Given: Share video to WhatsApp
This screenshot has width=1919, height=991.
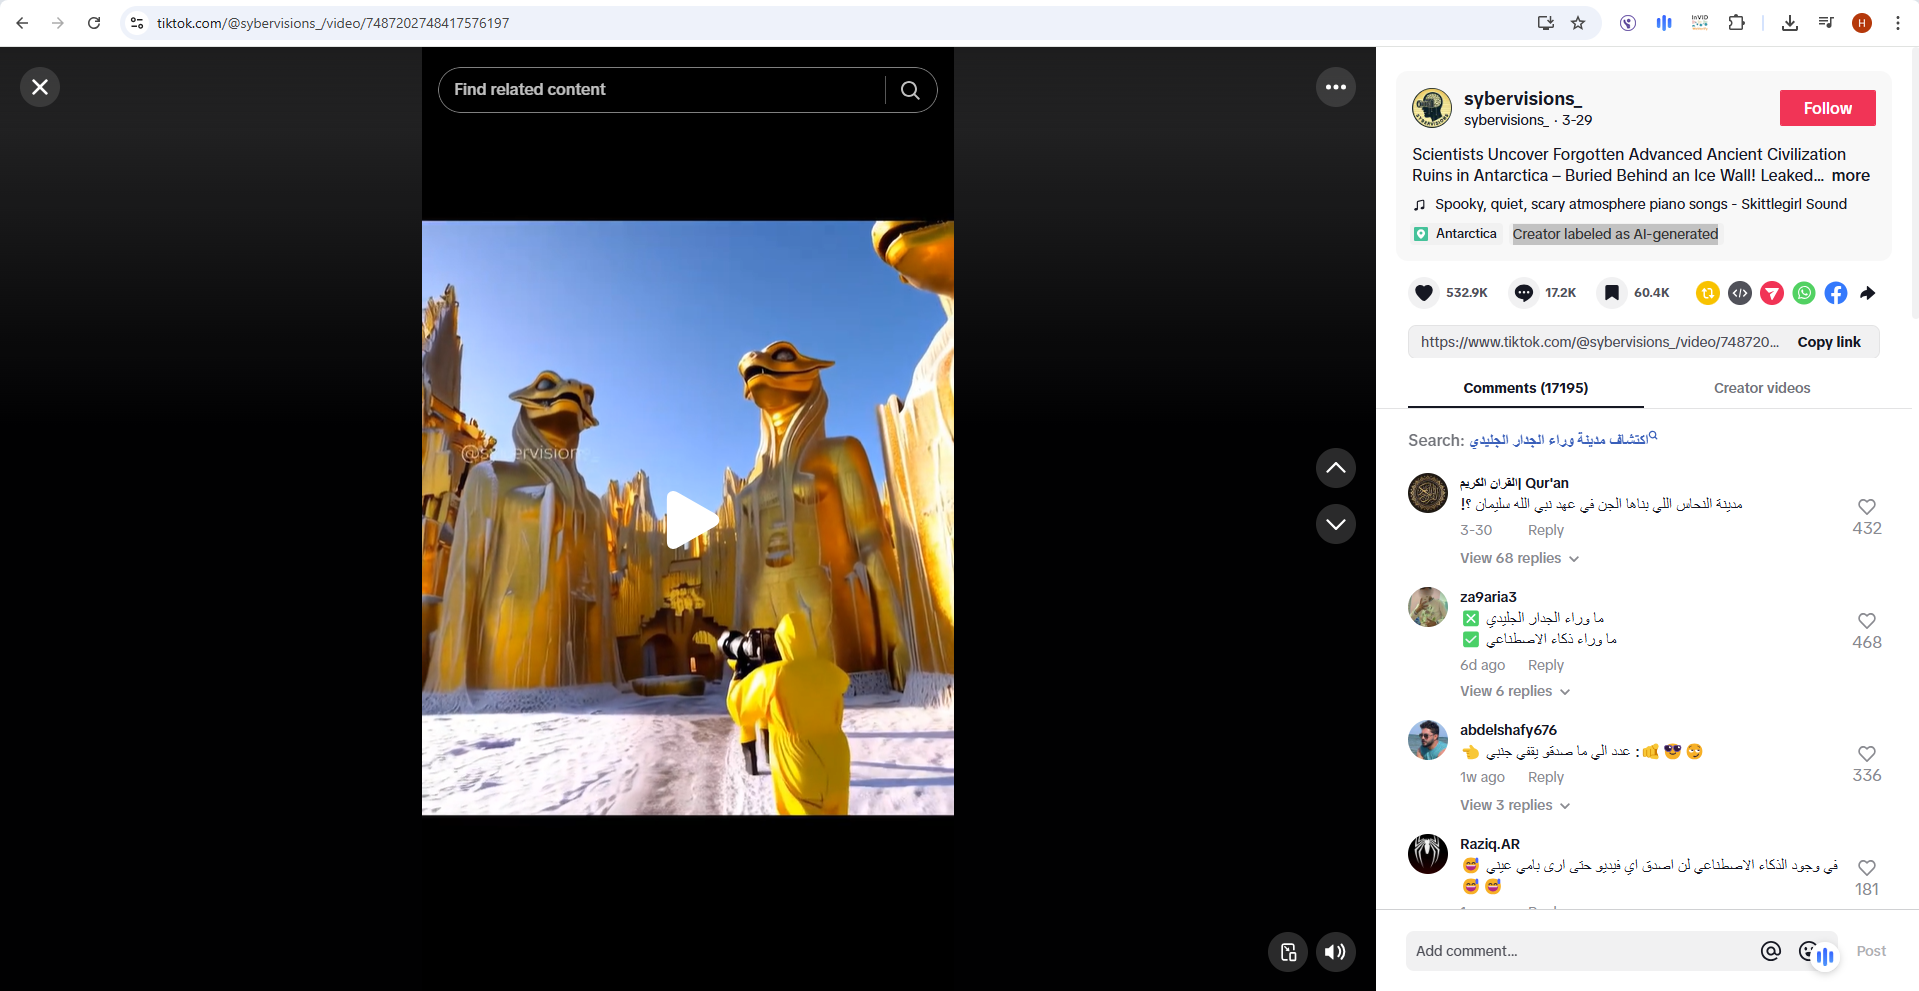Looking at the screenshot, I should (1804, 293).
